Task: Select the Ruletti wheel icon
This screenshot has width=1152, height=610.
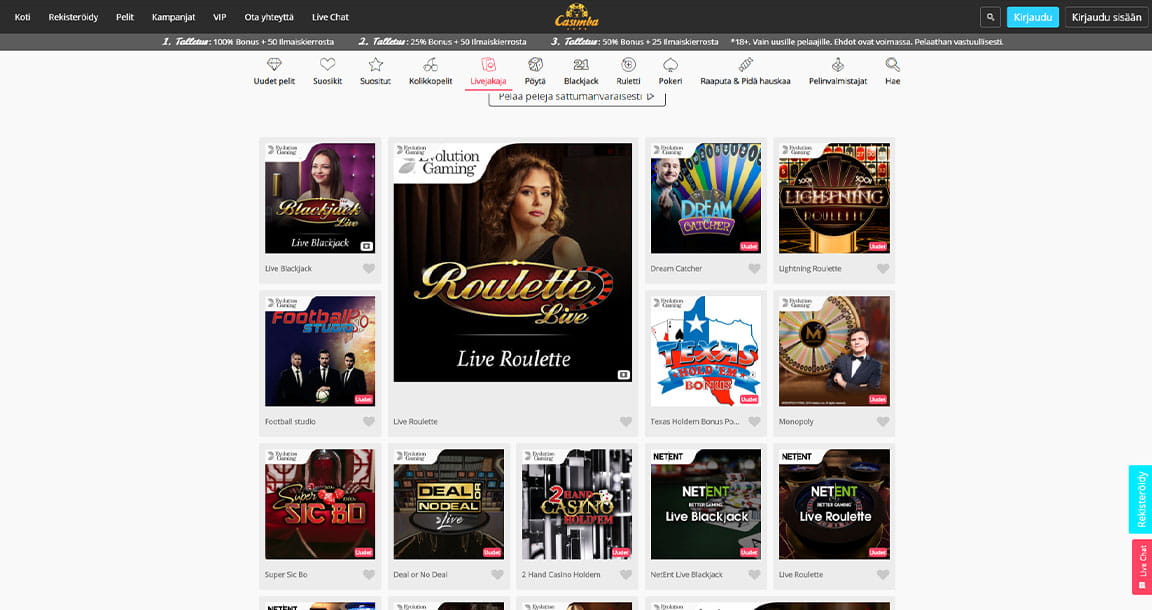Action: click(628, 65)
